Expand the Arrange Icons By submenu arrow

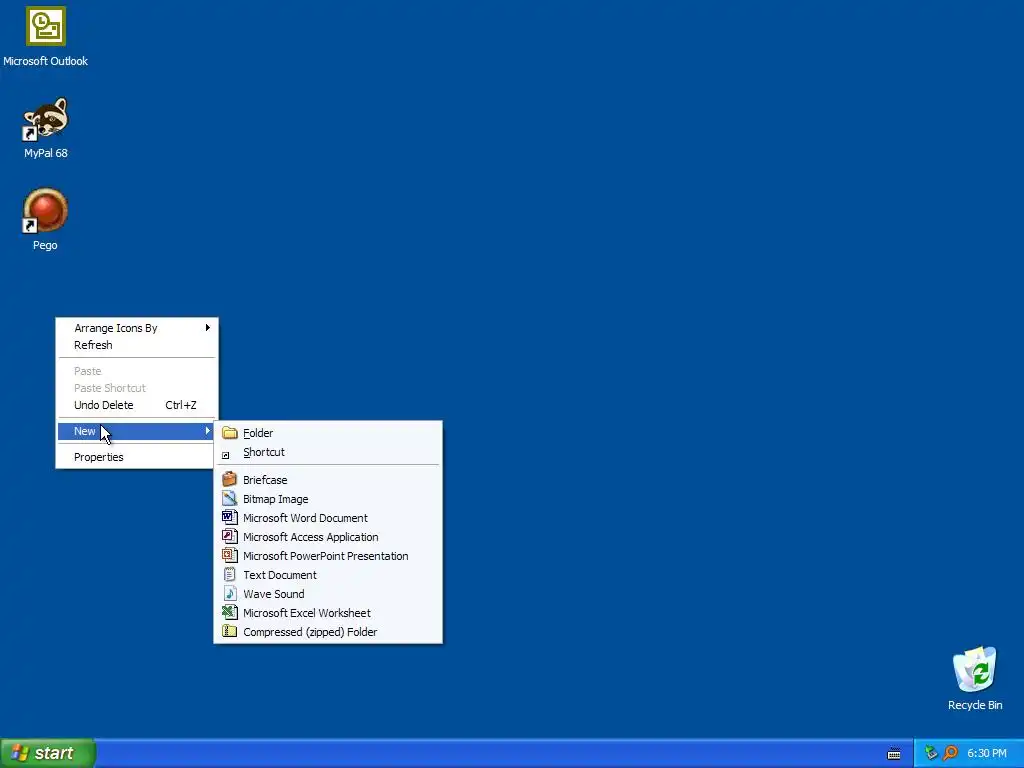(208, 327)
